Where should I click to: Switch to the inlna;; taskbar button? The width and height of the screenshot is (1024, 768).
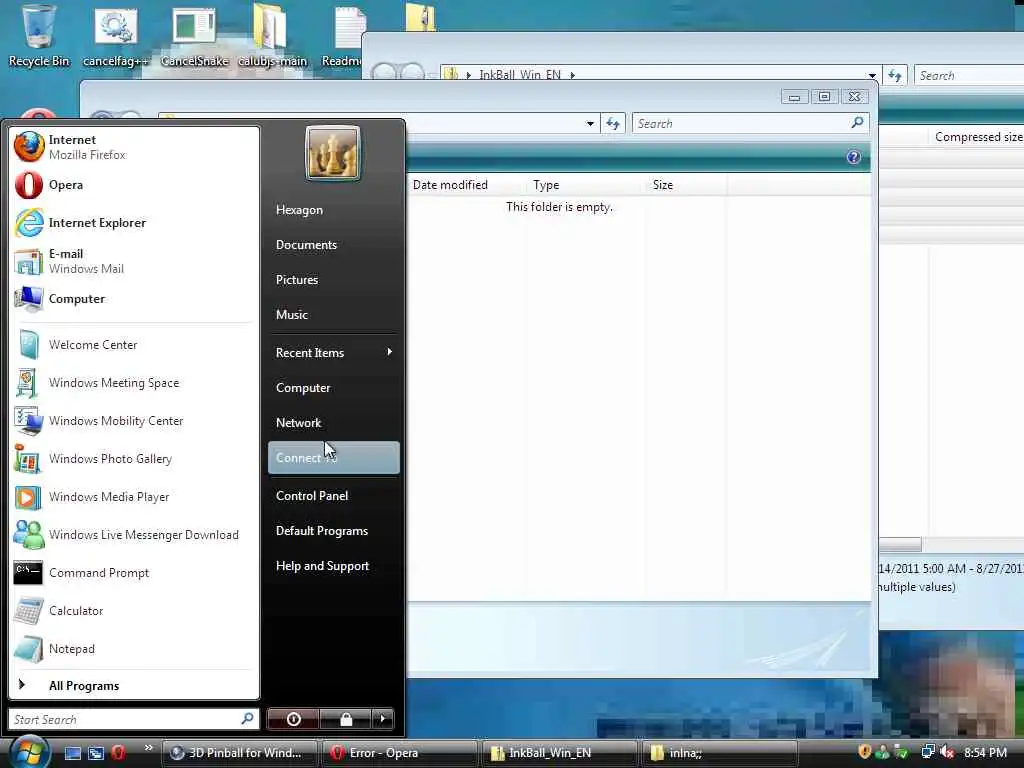[x=720, y=753]
